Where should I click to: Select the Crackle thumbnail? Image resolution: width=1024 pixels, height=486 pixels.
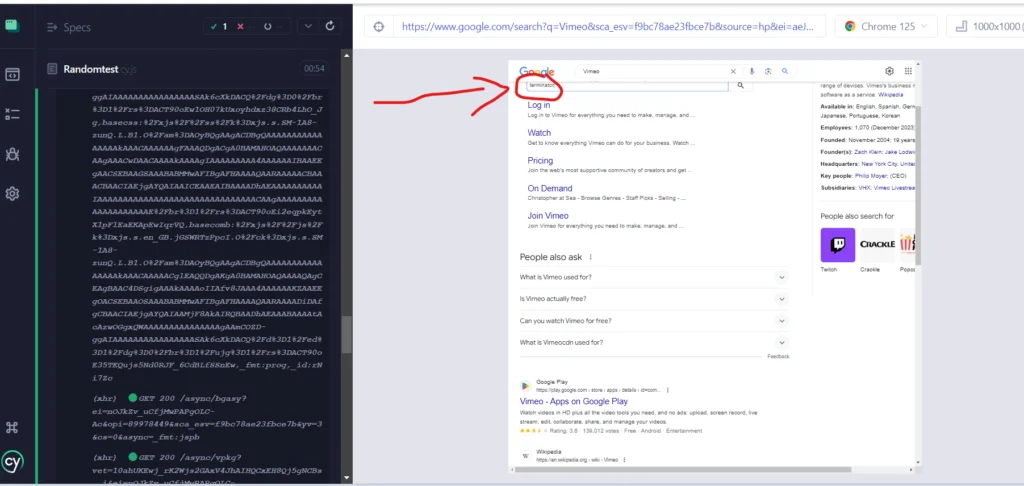pos(877,244)
